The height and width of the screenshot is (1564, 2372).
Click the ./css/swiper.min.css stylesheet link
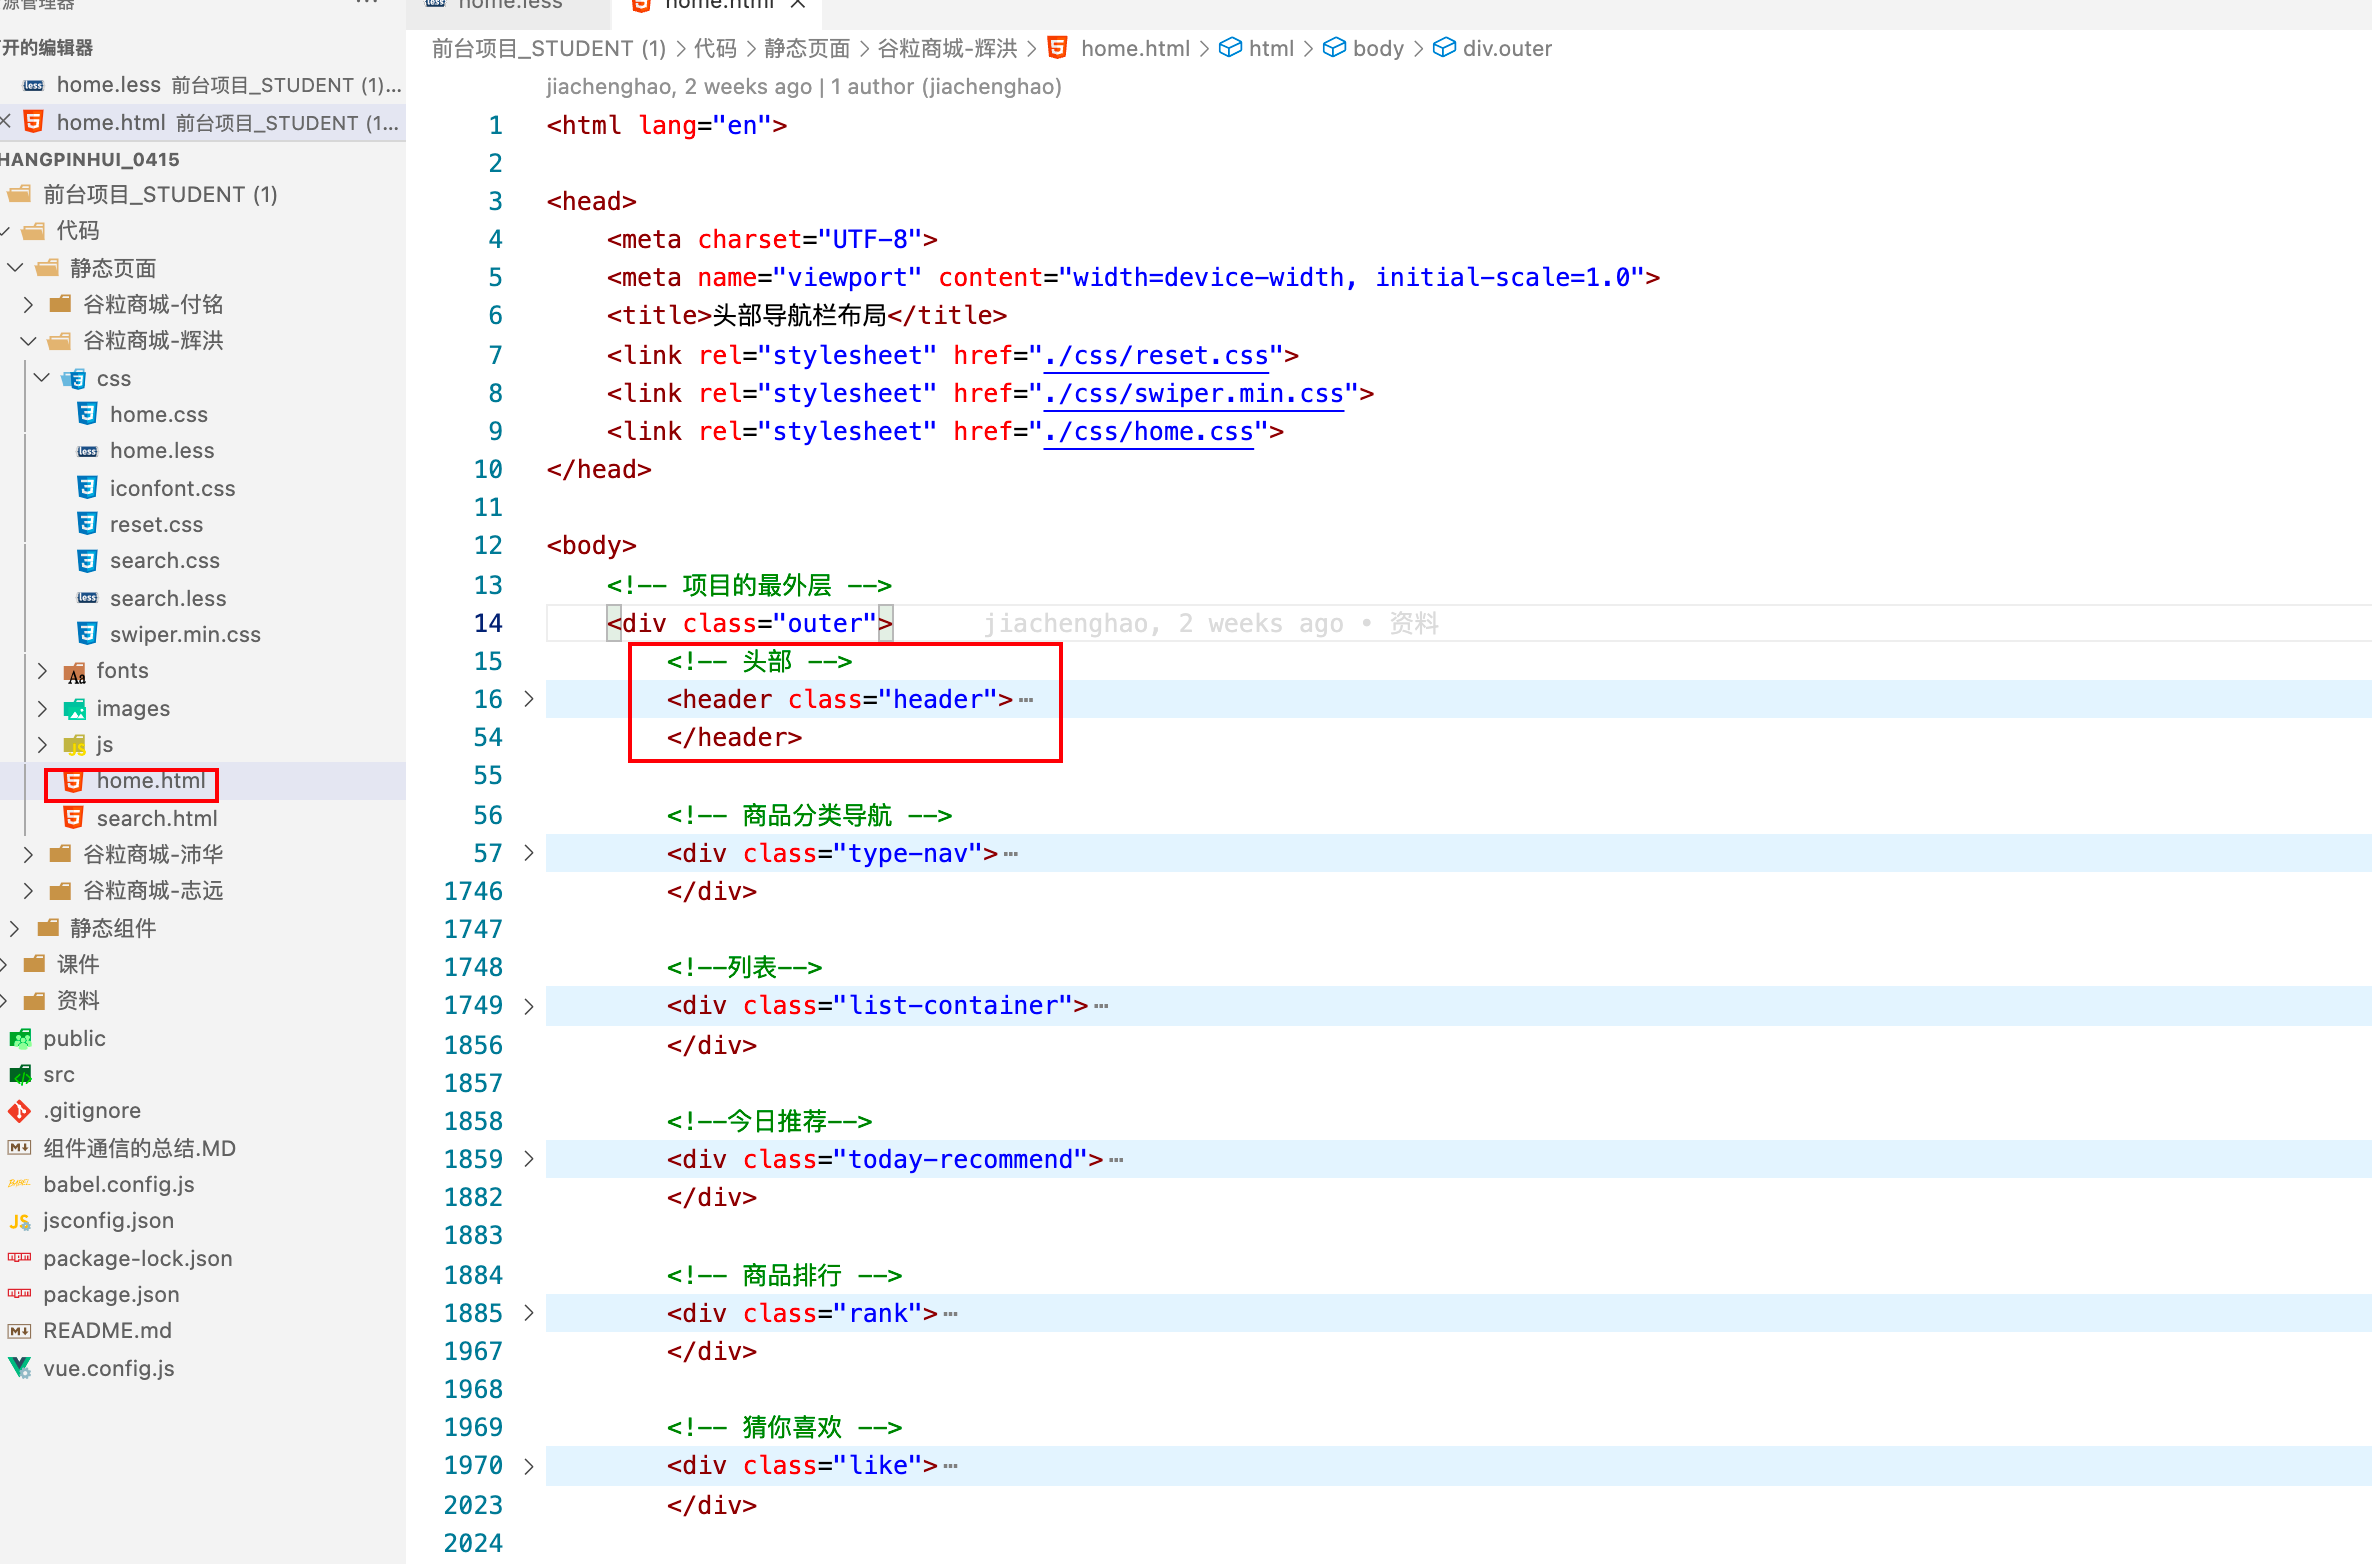(x=1194, y=393)
